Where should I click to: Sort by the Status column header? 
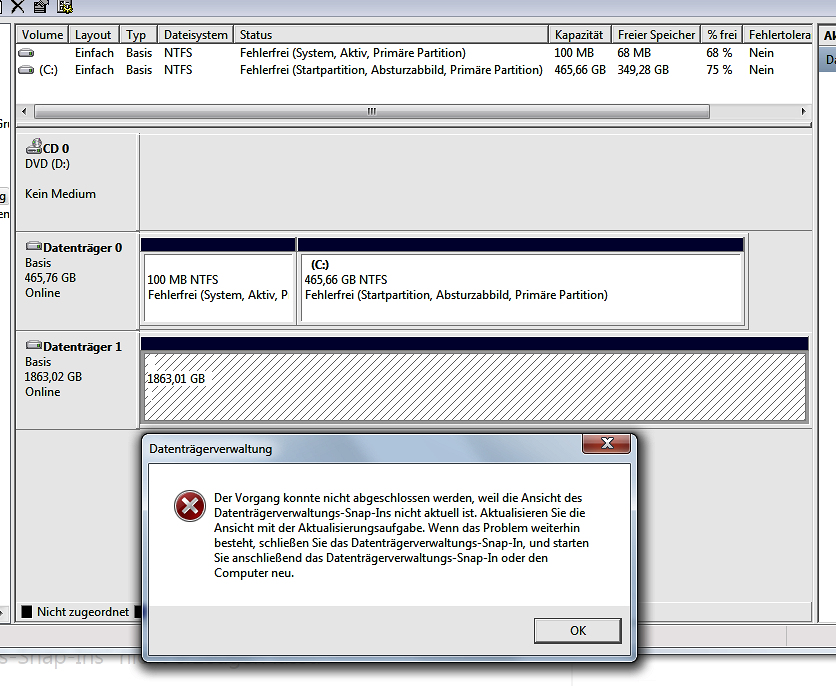click(x=391, y=35)
